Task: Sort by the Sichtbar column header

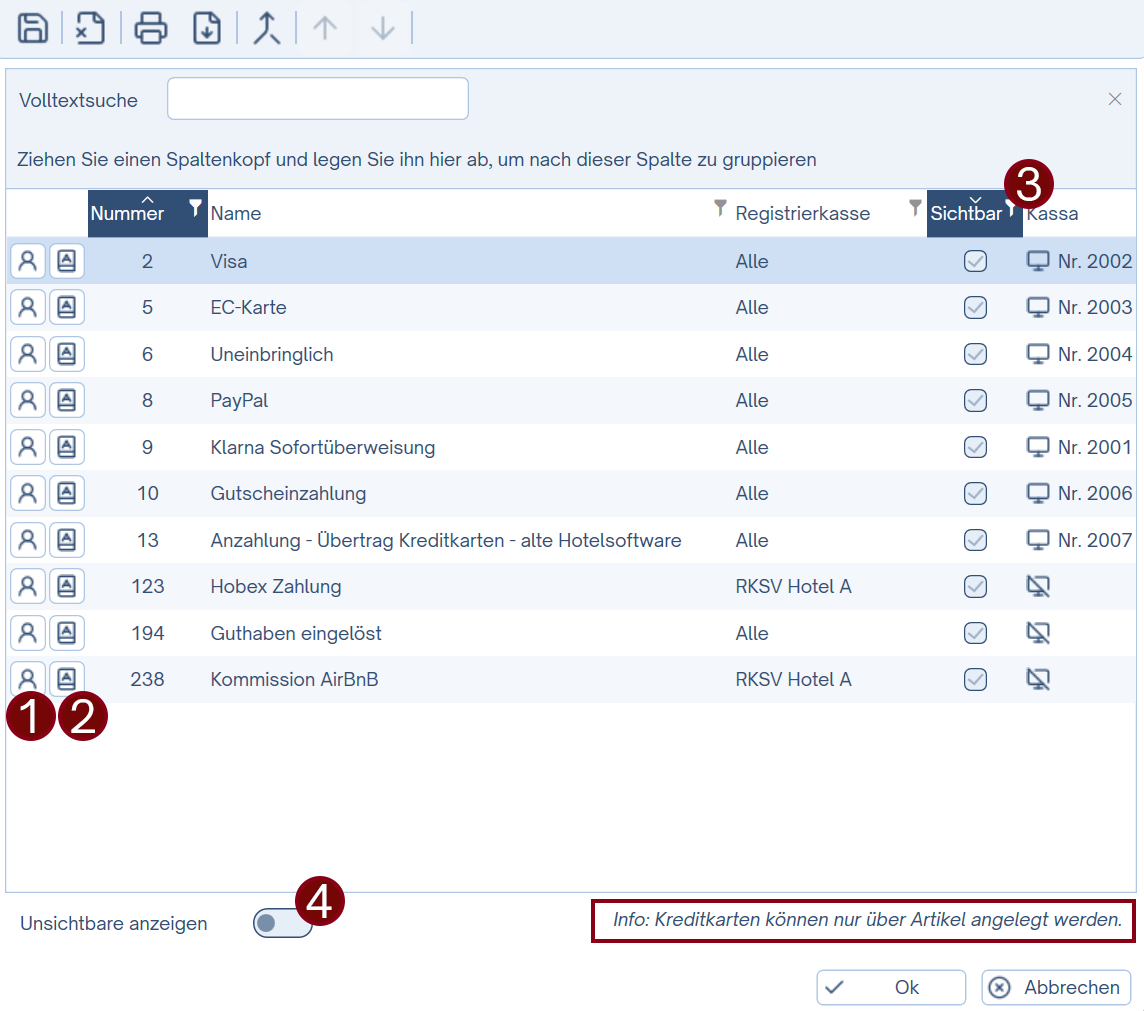Action: click(966, 214)
